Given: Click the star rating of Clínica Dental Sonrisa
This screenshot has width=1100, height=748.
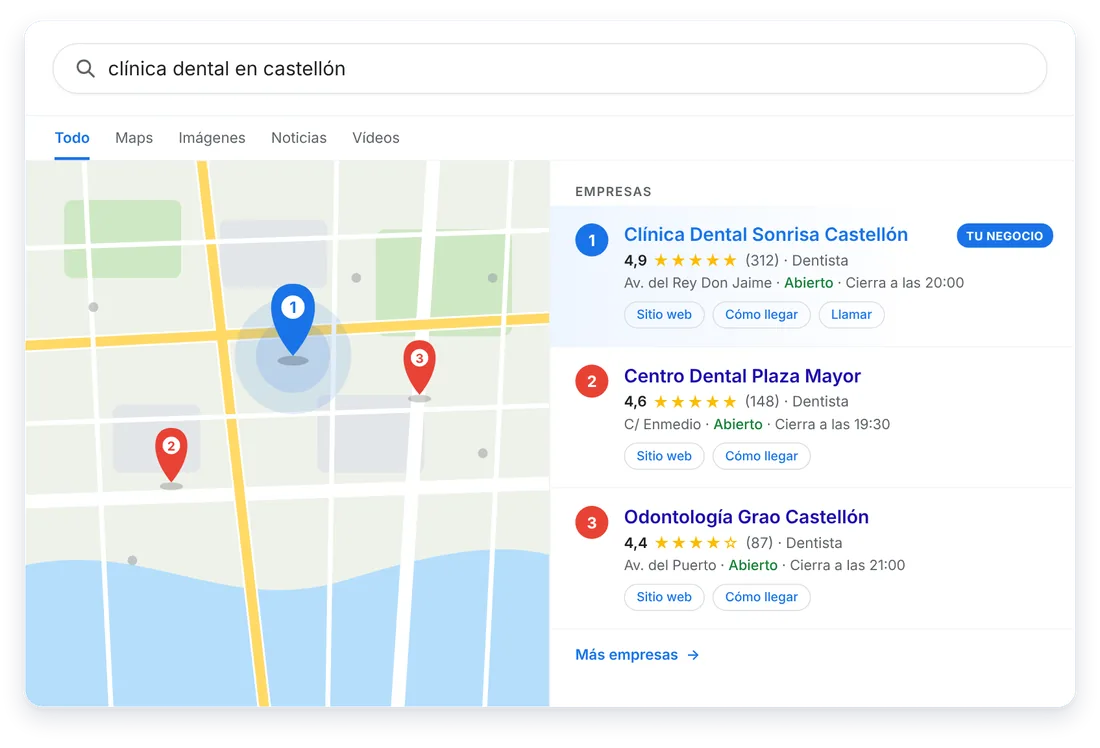Looking at the screenshot, I should [695, 260].
